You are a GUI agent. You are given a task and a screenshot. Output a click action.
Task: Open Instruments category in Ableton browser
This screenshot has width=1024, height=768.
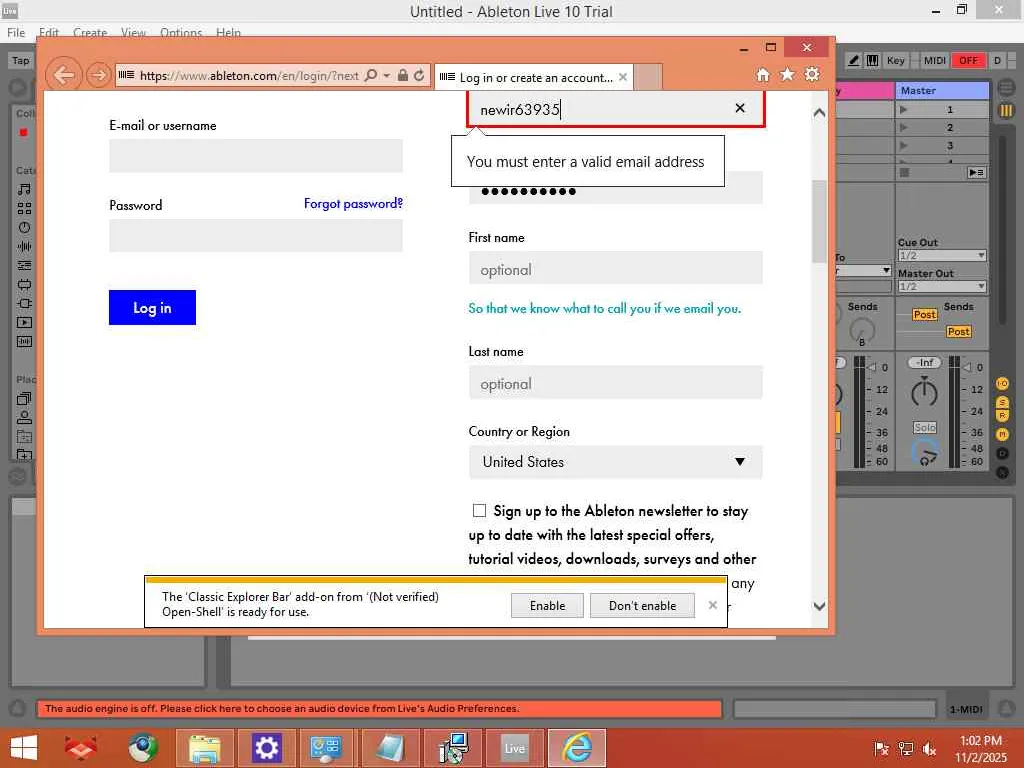click(24, 227)
